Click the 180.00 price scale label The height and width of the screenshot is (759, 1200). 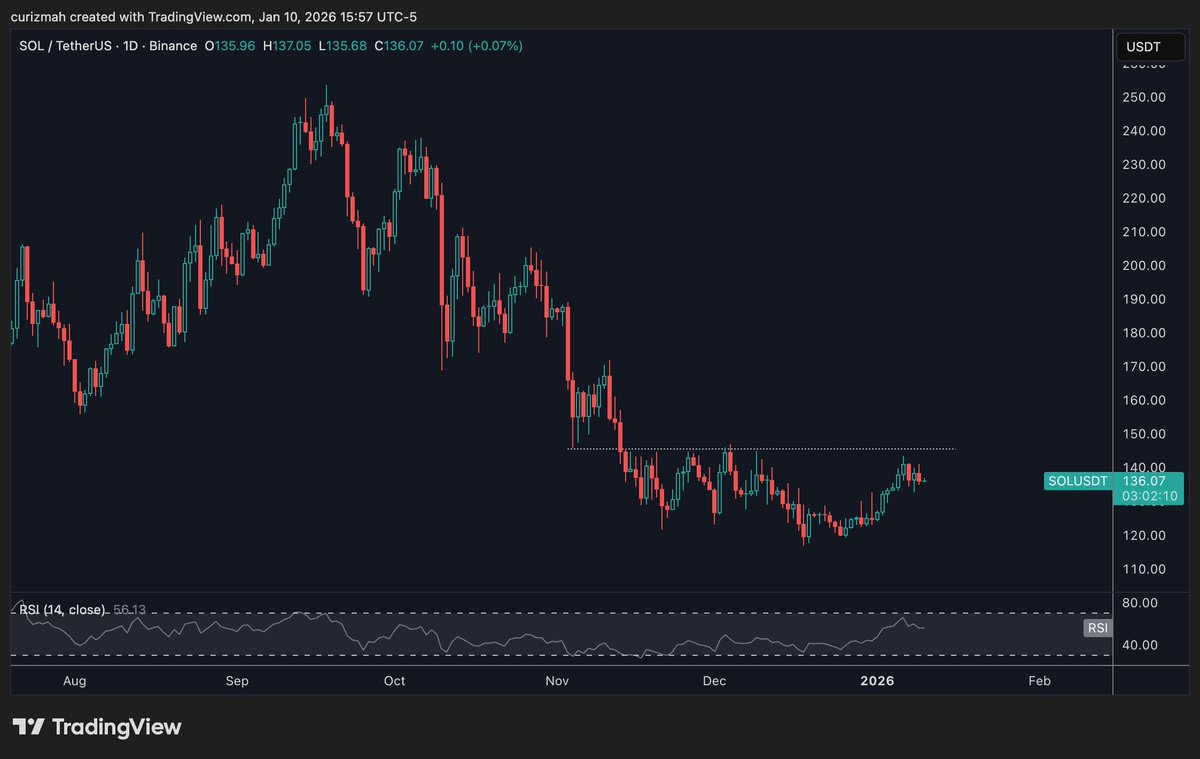(x=1143, y=333)
